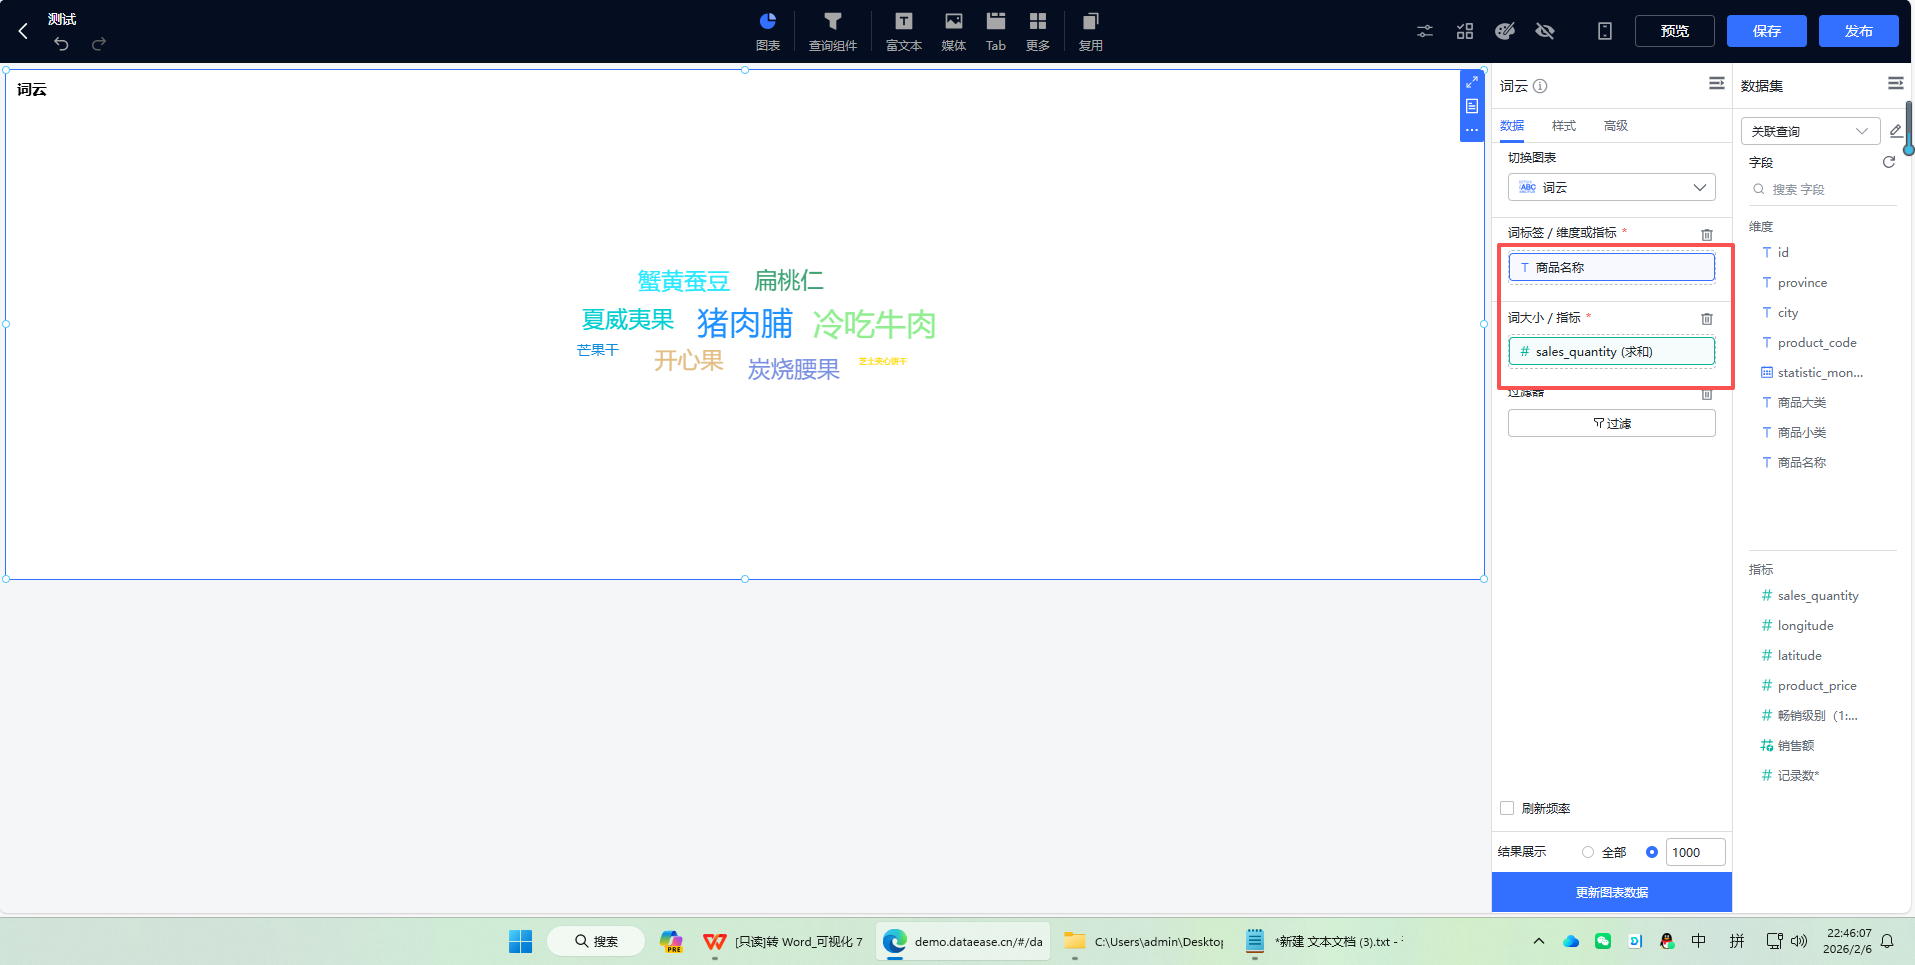Add a Tab container component
1915x965 pixels.
point(995,30)
